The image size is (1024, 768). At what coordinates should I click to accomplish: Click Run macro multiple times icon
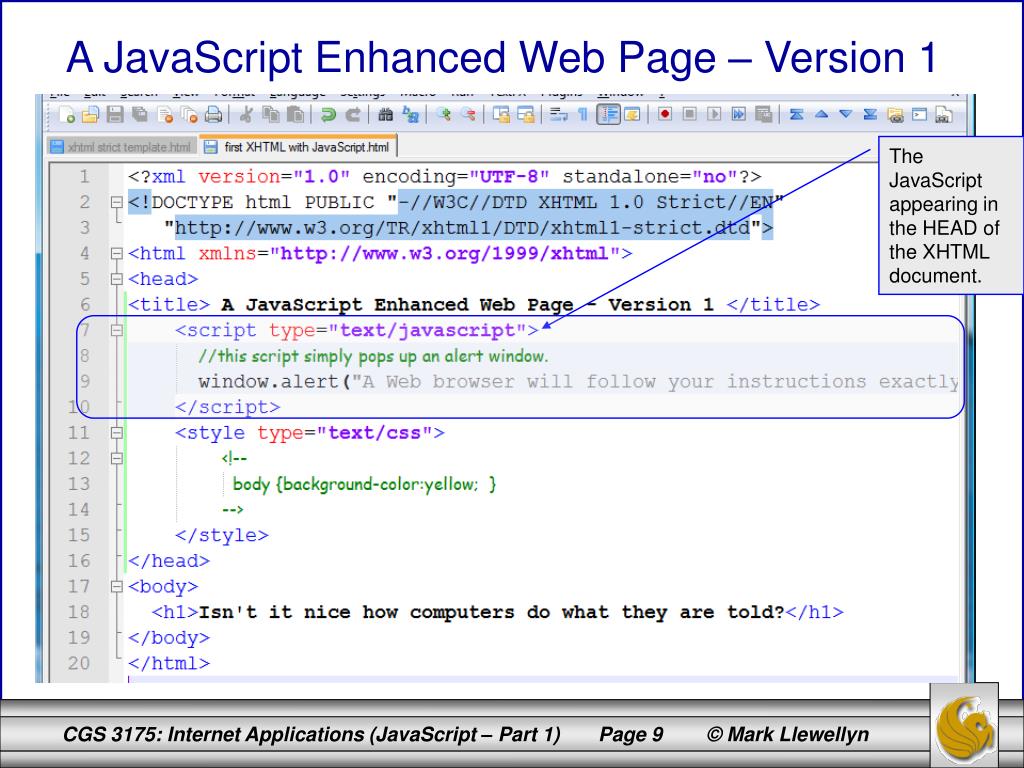[739, 114]
